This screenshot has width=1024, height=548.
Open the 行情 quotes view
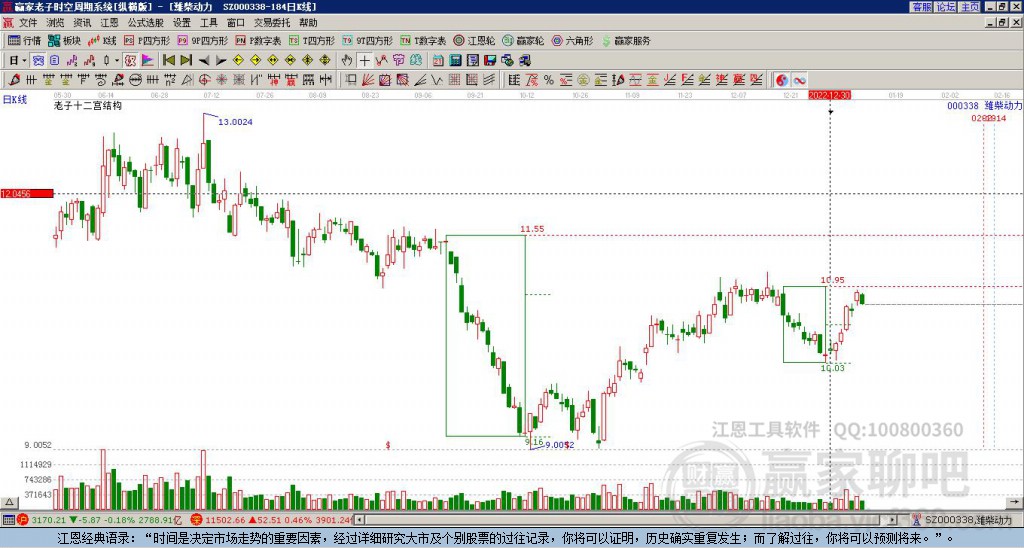pyautogui.click(x=25, y=40)
